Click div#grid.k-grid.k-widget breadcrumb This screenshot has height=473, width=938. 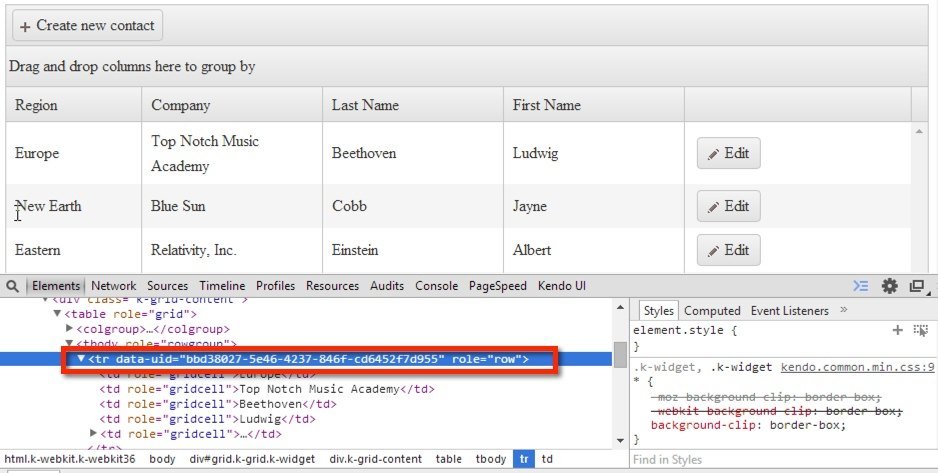coord(252,459)
